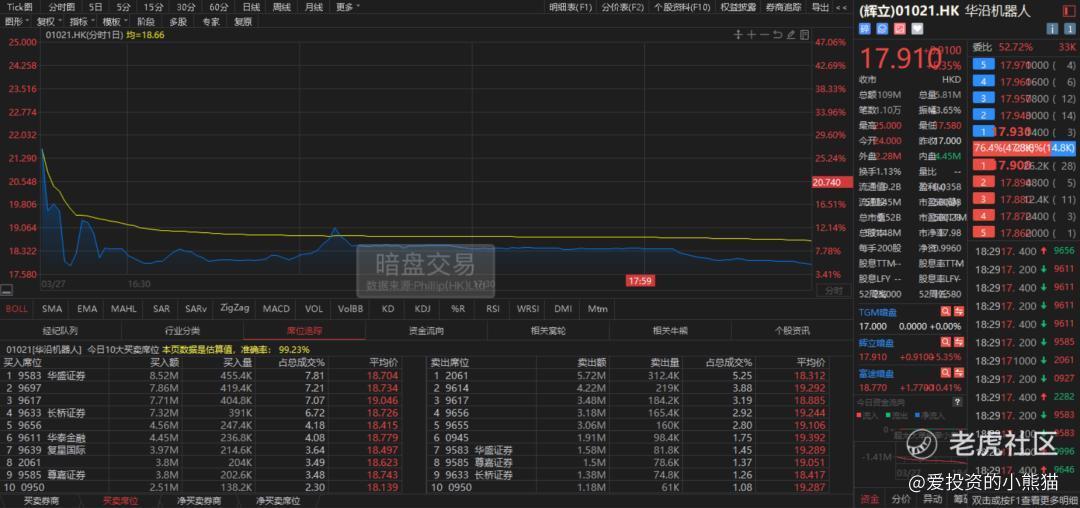Viewport: 1080px width, 508px height.
Task: Toggle the RSI indicator
Action: (492, 309)
